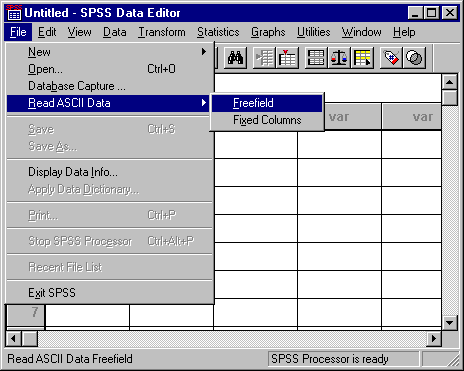The width and height of the screenshot is (464, 371).
Task: Click the Split File toolbar icon
Action: click(x=316, y=58)
